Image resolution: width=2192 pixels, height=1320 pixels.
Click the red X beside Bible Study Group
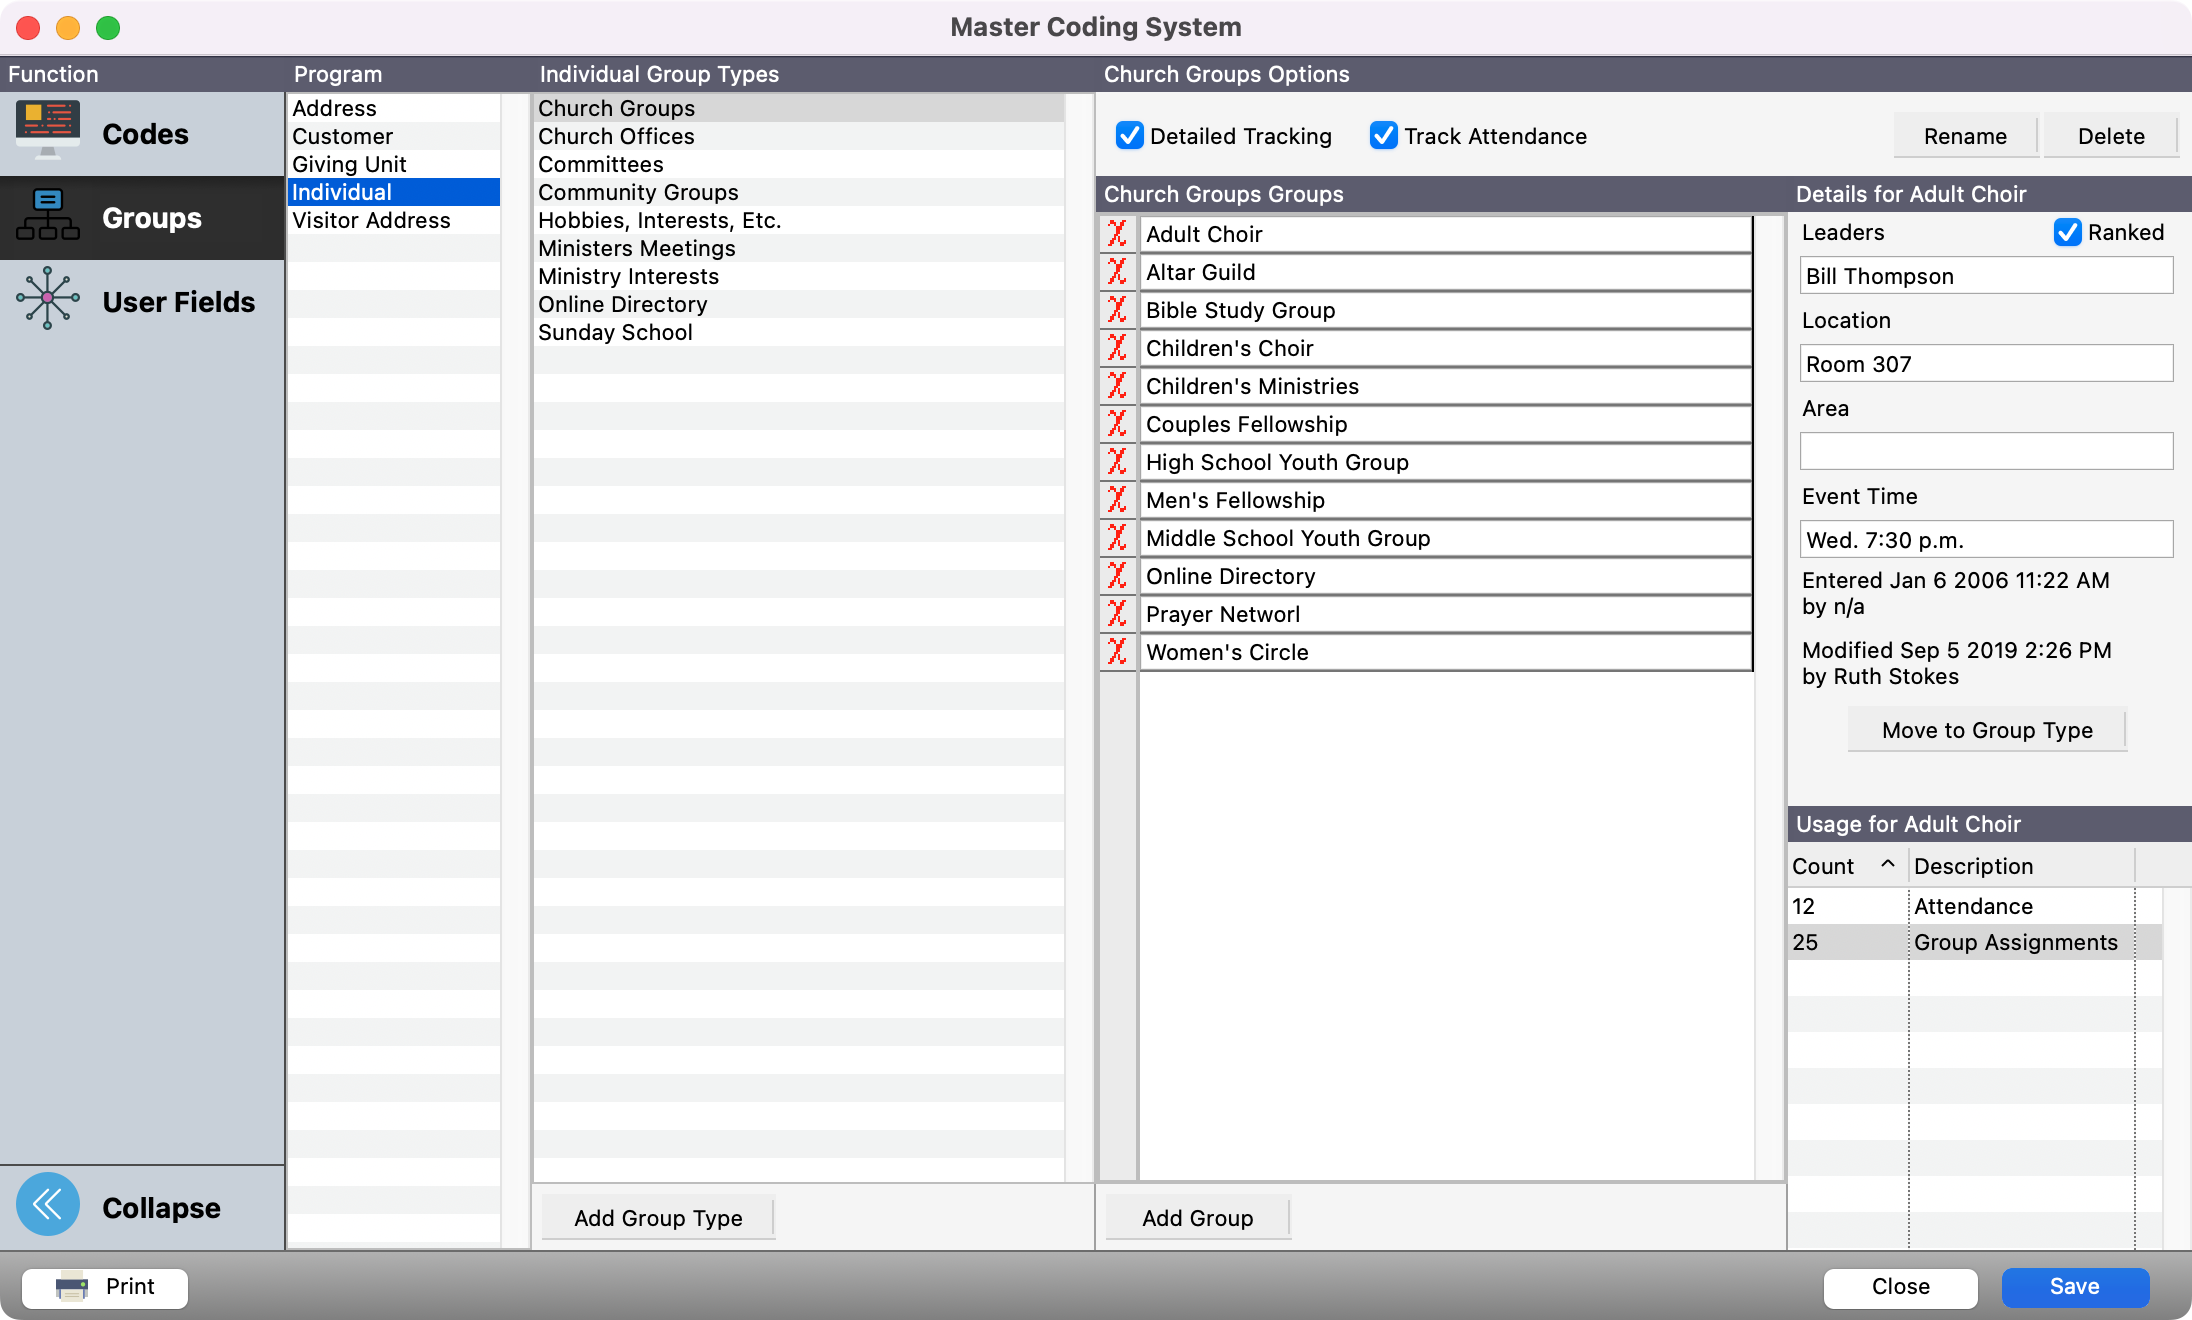click(1117, 310)
